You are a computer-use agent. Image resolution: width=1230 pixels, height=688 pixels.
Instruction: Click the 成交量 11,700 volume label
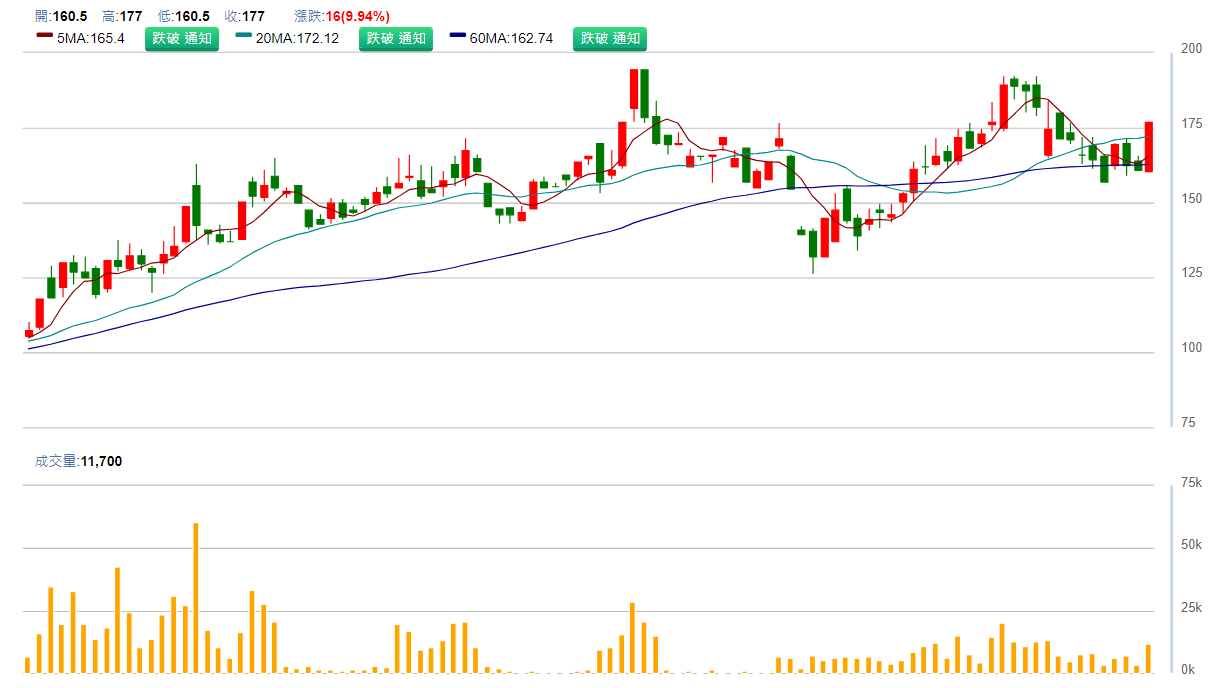78,461
